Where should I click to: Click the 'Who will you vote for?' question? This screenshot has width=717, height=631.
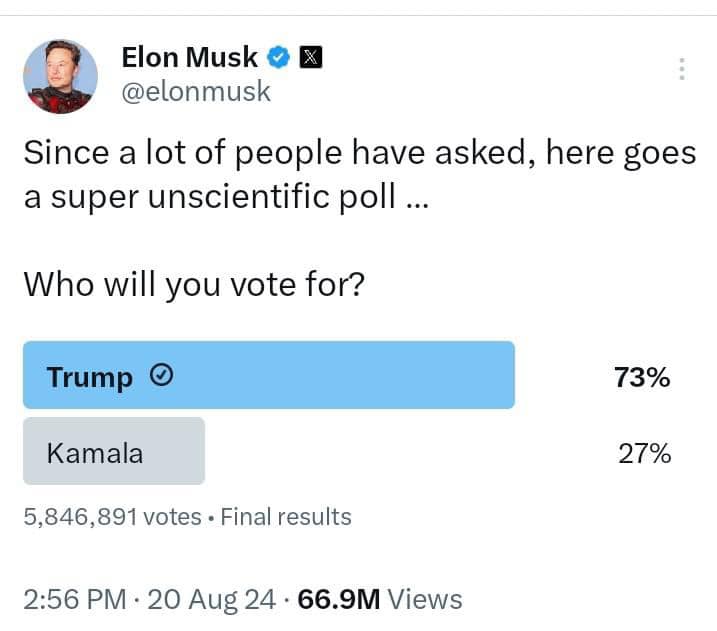coord(194,285)
